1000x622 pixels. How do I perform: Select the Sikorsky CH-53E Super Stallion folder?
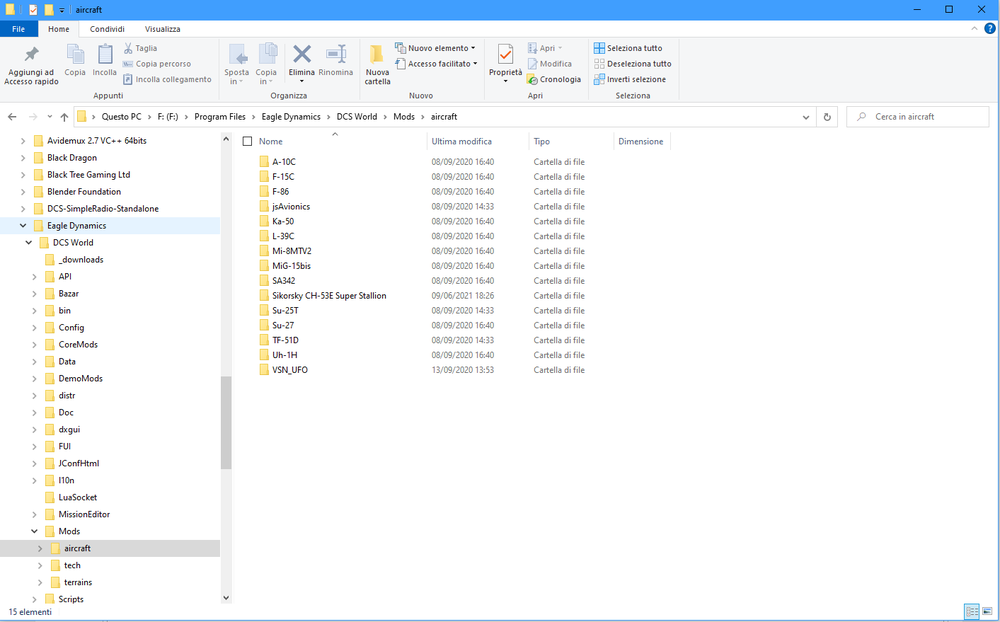pos(329,296)
